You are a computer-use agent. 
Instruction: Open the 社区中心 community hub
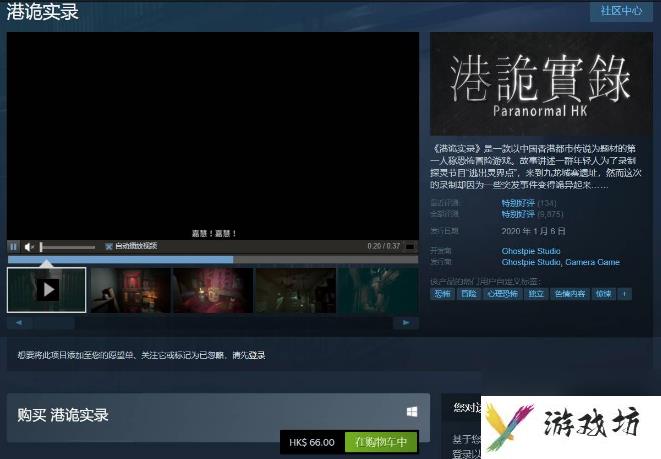[x=621, y=11]
